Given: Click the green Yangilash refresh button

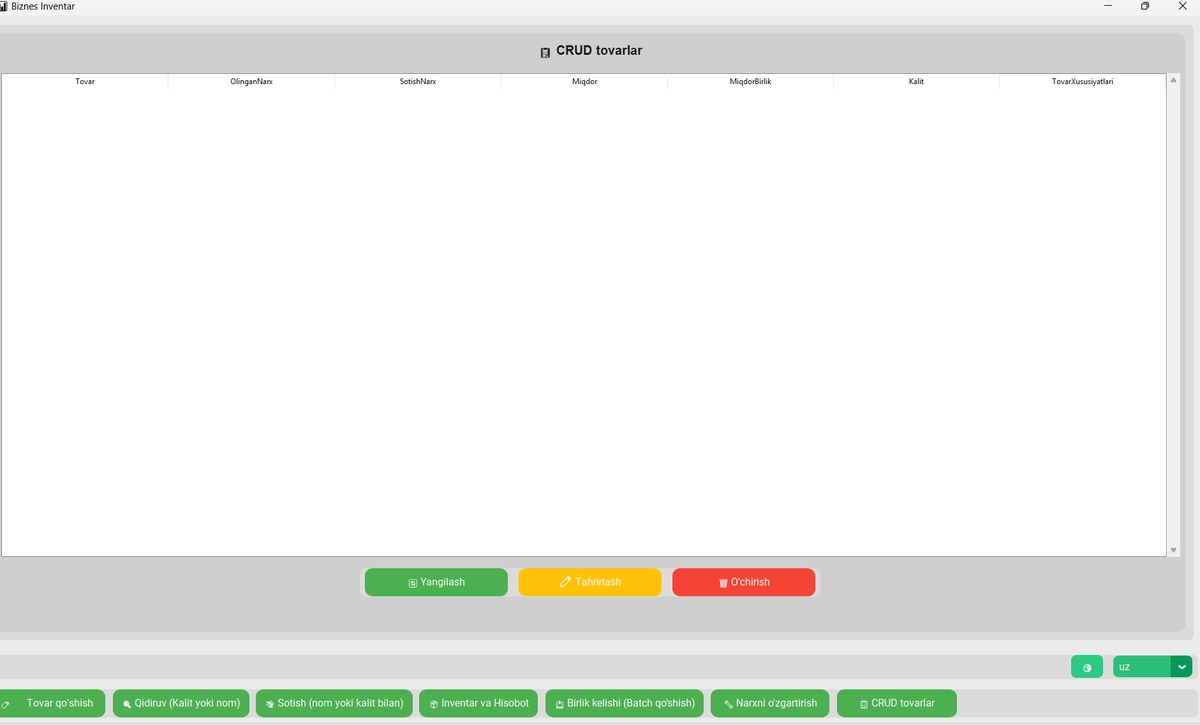Looking at the screenshot, I should pyautogui.click(x=436, y=582).
